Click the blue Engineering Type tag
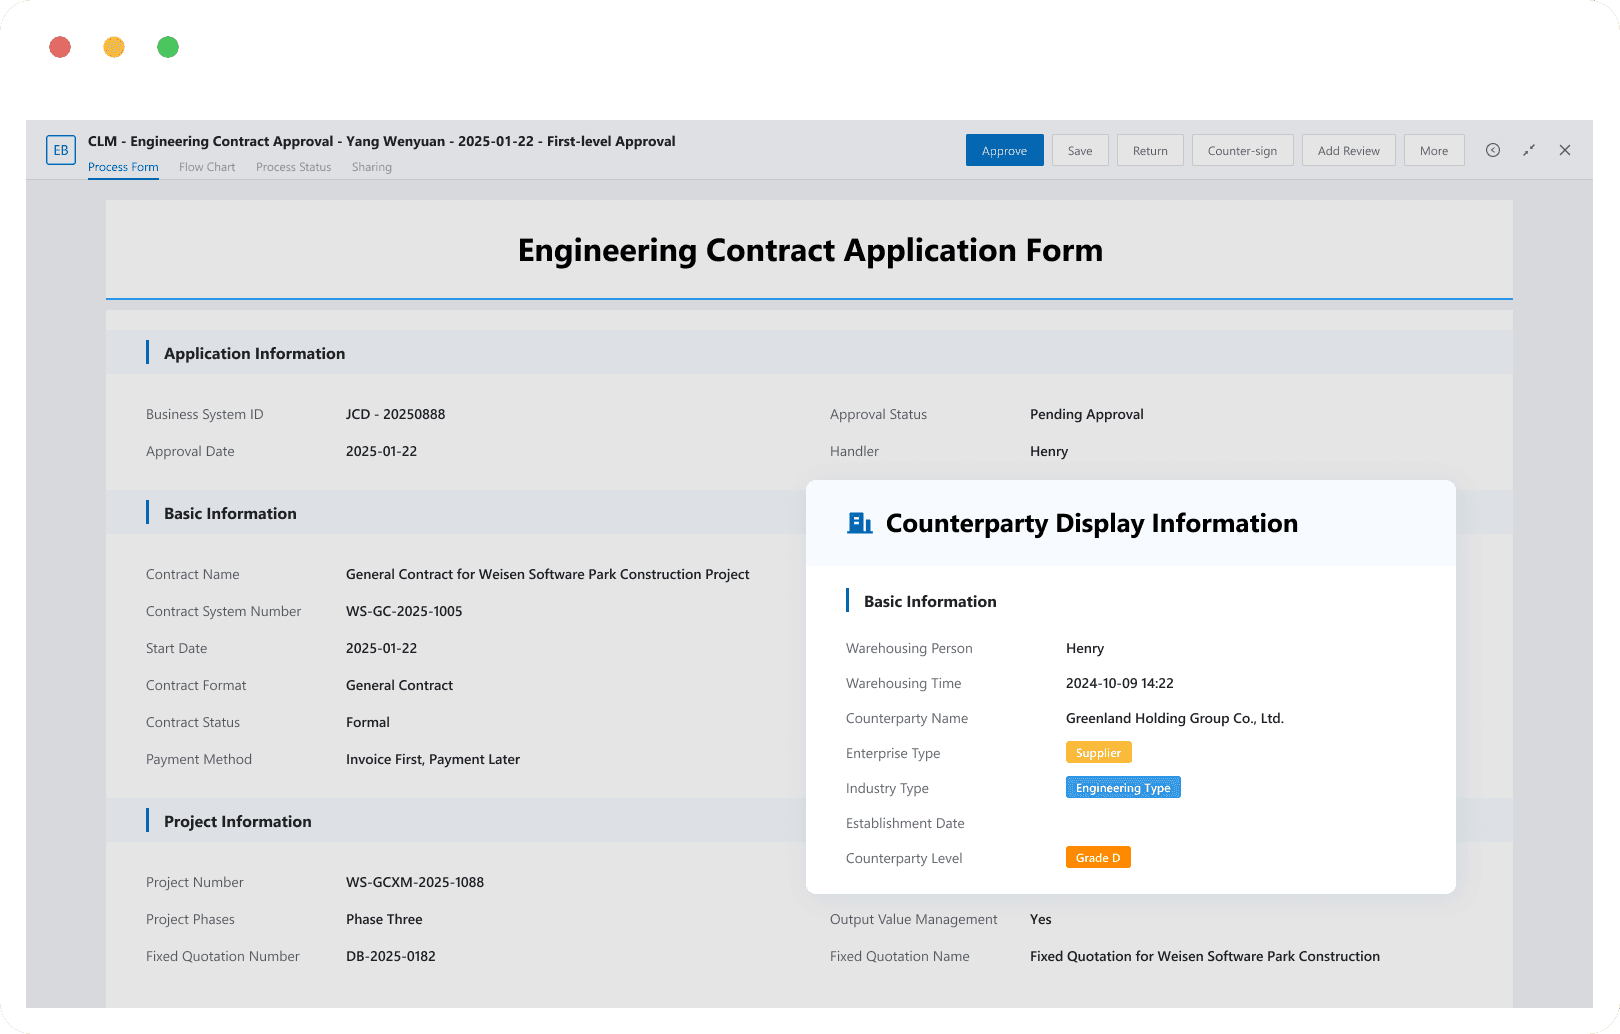Screen dimensions: 1620x1034 (x=1123, y=788)
